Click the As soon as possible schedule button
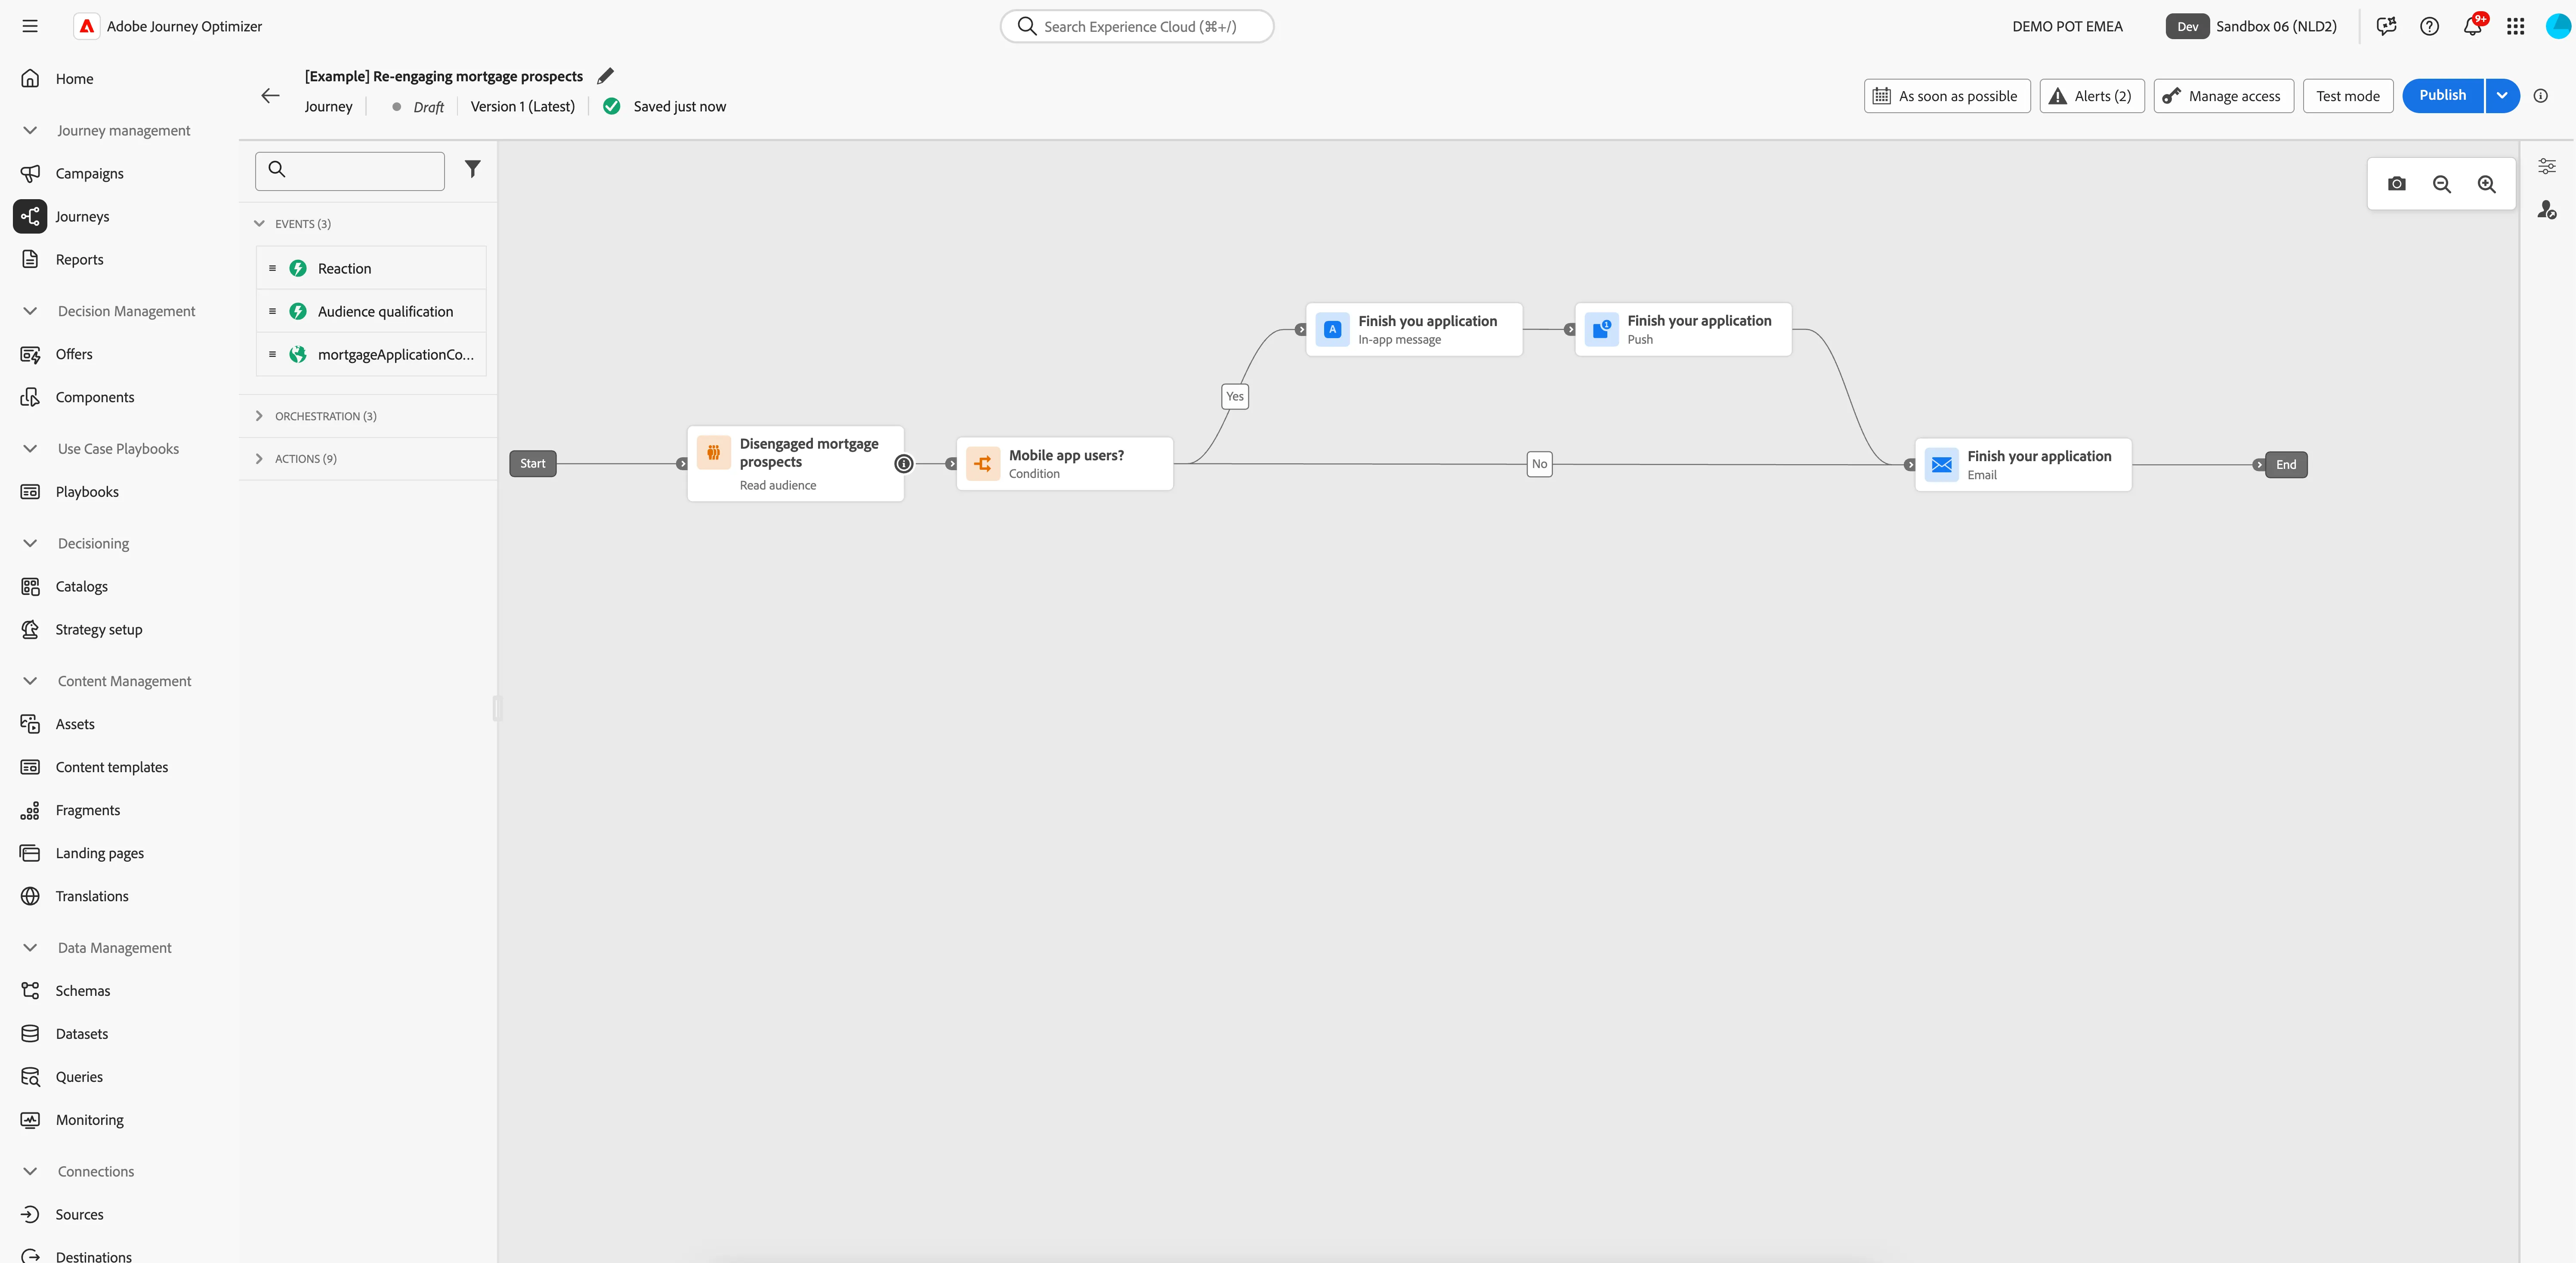The width and height of the screenshot is (2576, 1263). [1946, 96]
